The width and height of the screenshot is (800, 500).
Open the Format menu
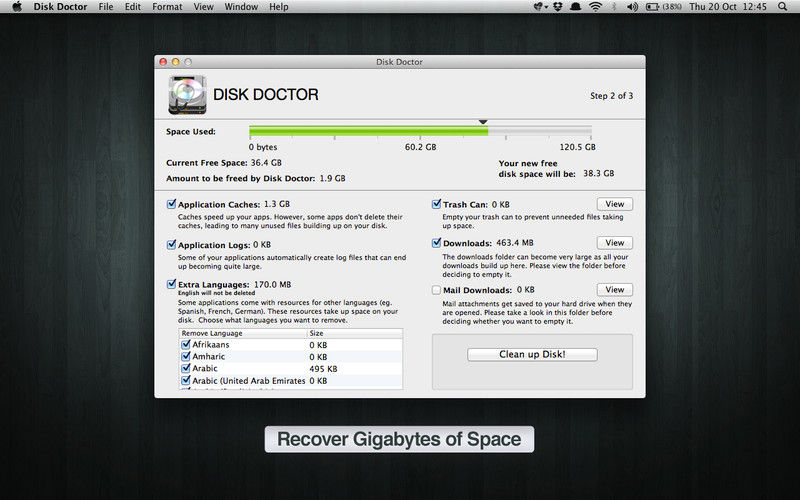coord(167,7)
